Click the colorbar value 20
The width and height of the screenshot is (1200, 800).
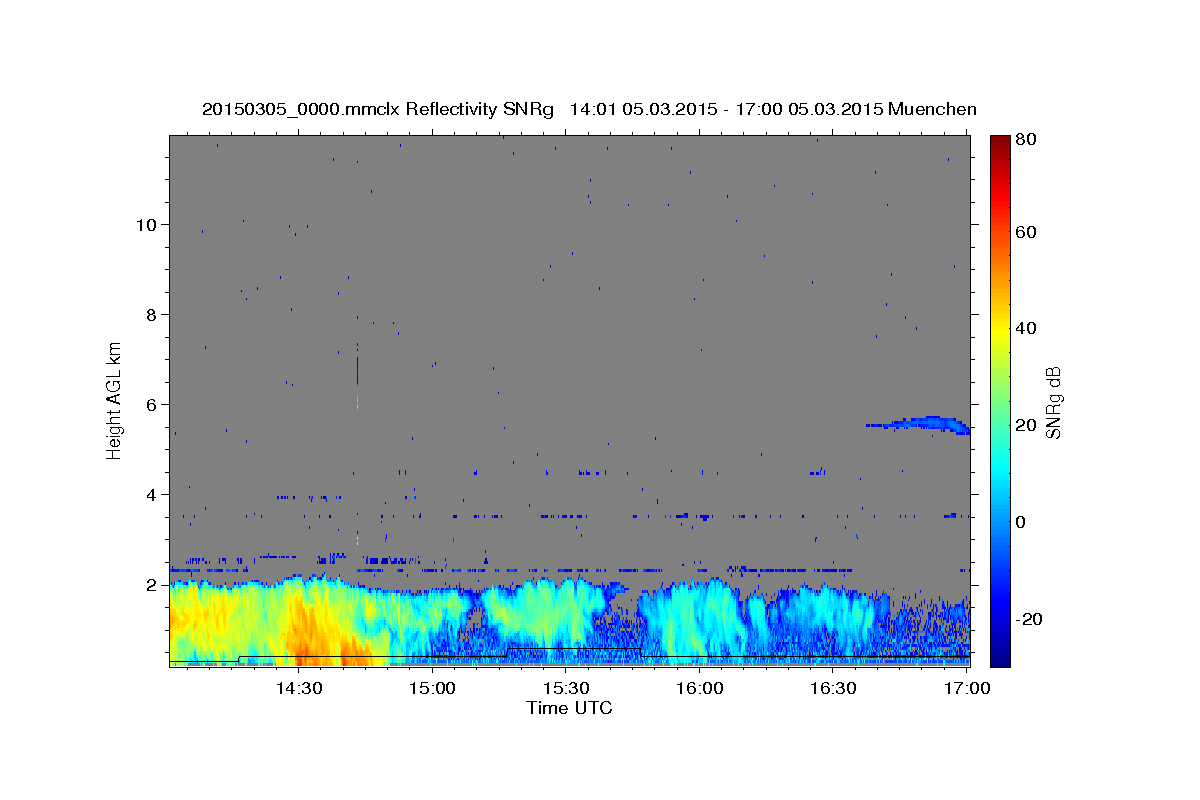click(1025, 425)
